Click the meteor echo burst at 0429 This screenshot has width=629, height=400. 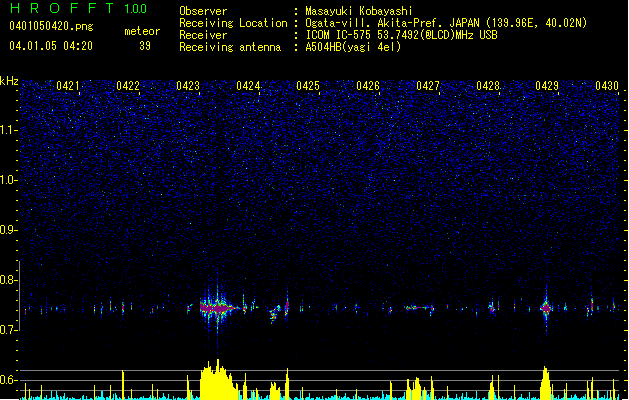pyautogui.click(x=546, y=308)
